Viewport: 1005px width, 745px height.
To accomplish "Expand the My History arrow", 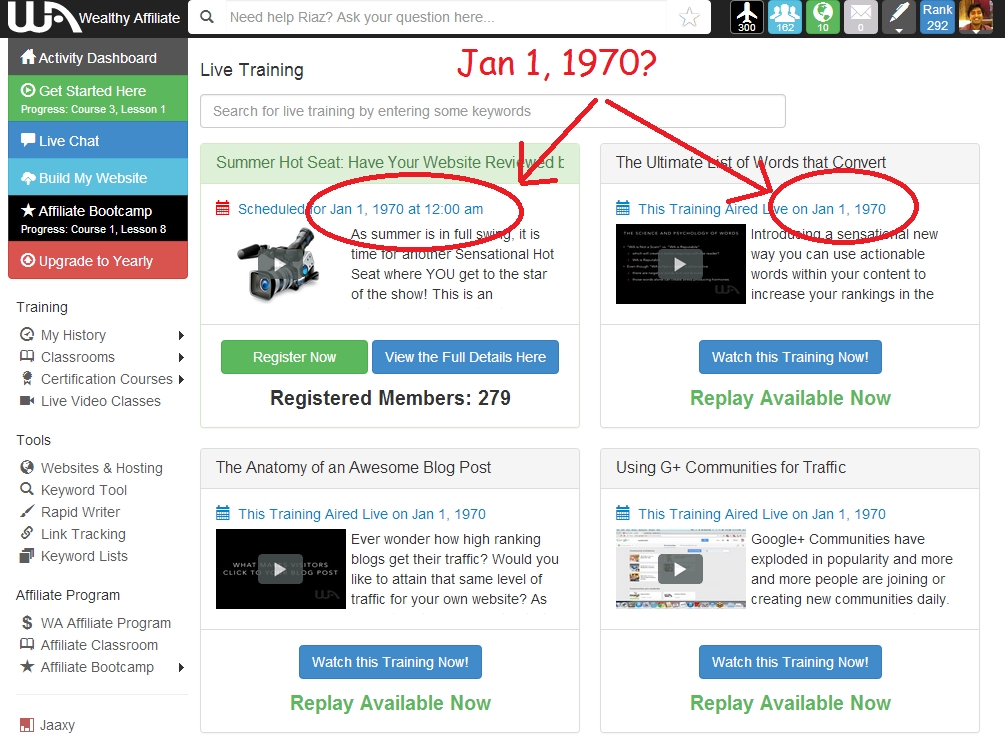I will tap(181, 335).
